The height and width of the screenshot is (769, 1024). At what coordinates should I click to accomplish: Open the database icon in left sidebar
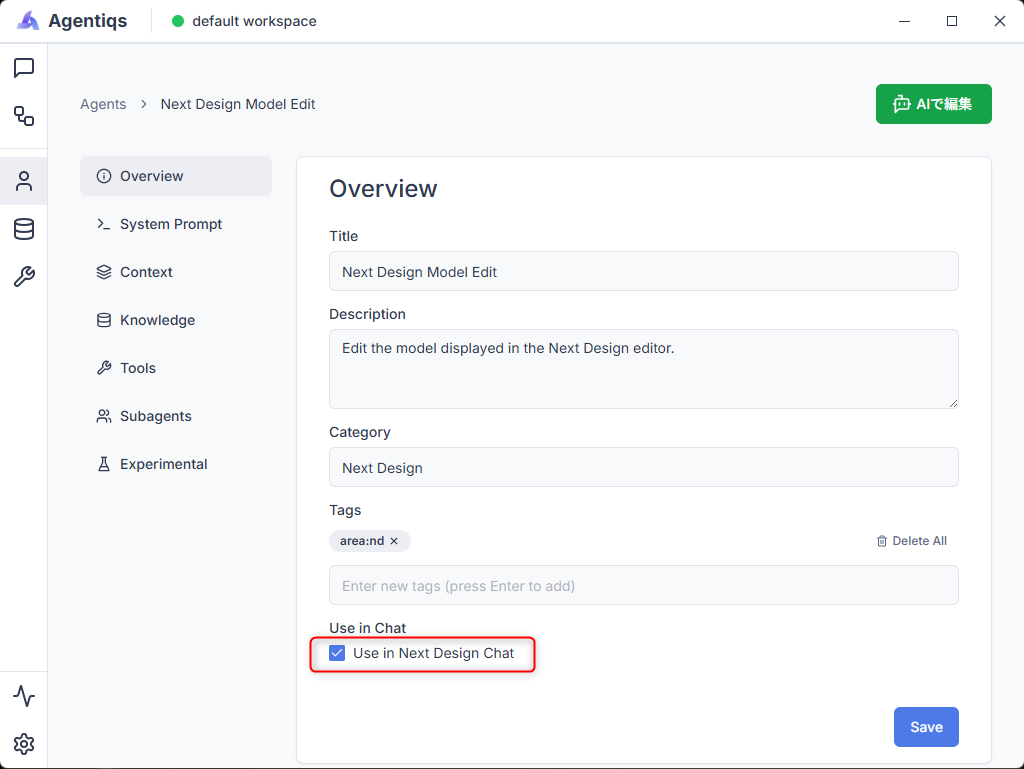(x=24, y=229)
